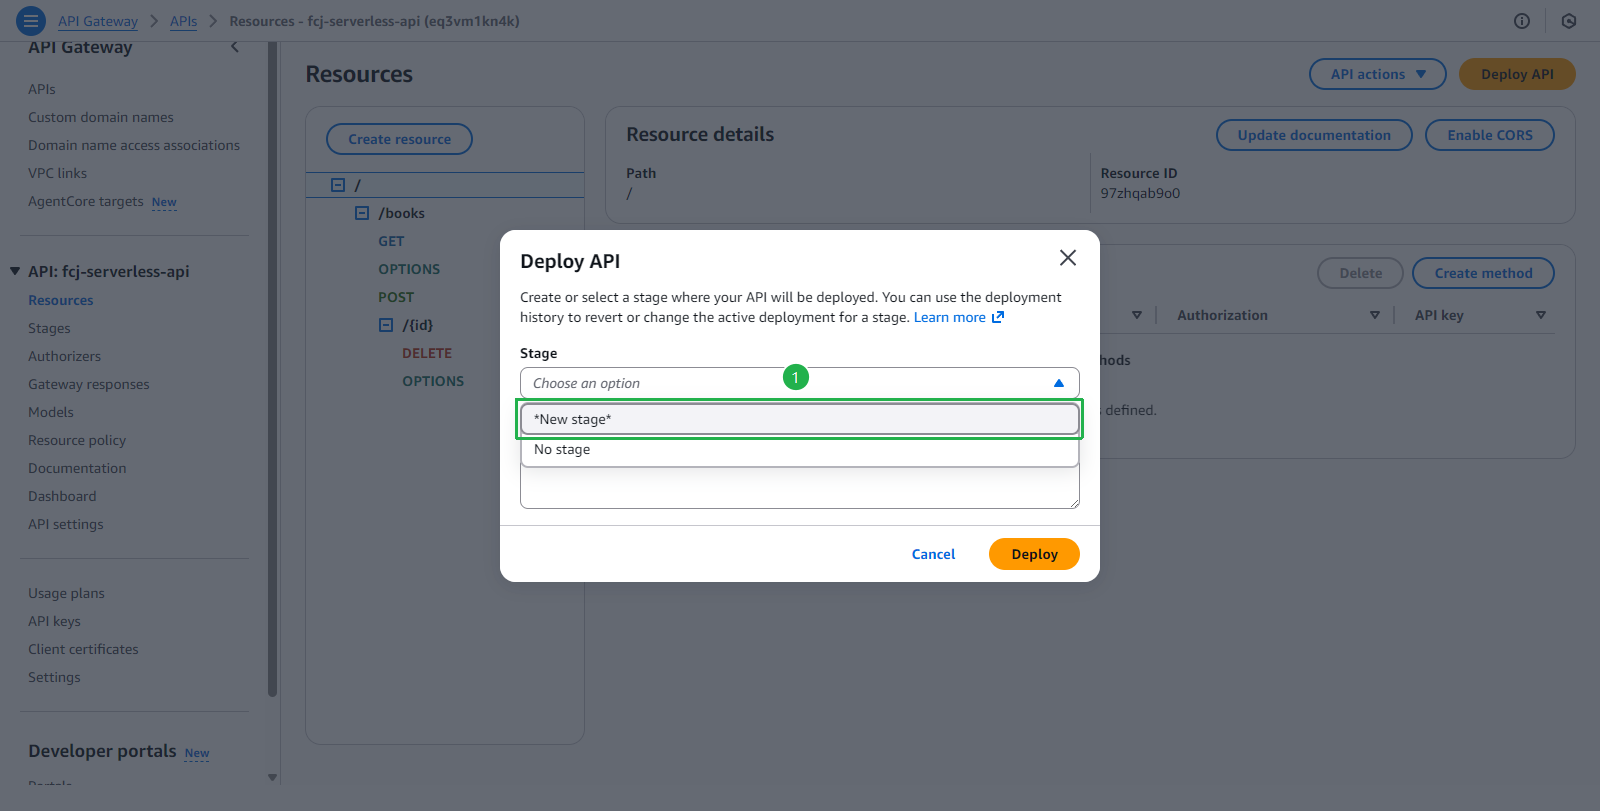The image size is (1600, 811).
Task: Open the Stage dropdown selector
Action: pyautogui.click(x=800, y=383)
